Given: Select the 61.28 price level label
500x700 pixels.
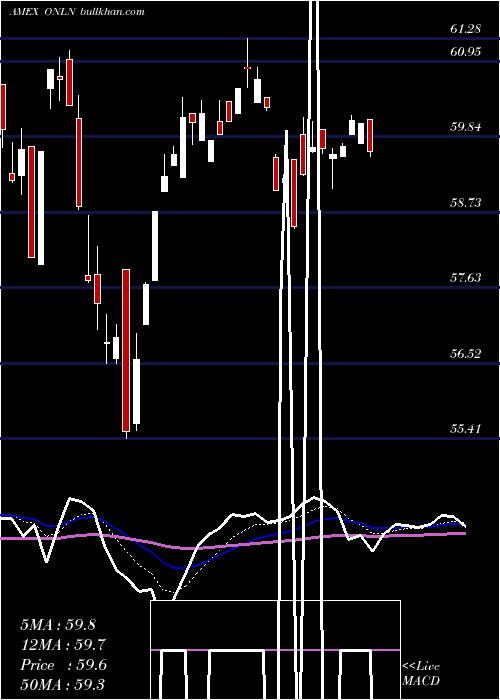Looking at the screenshot, I should (x=466, y=29).
